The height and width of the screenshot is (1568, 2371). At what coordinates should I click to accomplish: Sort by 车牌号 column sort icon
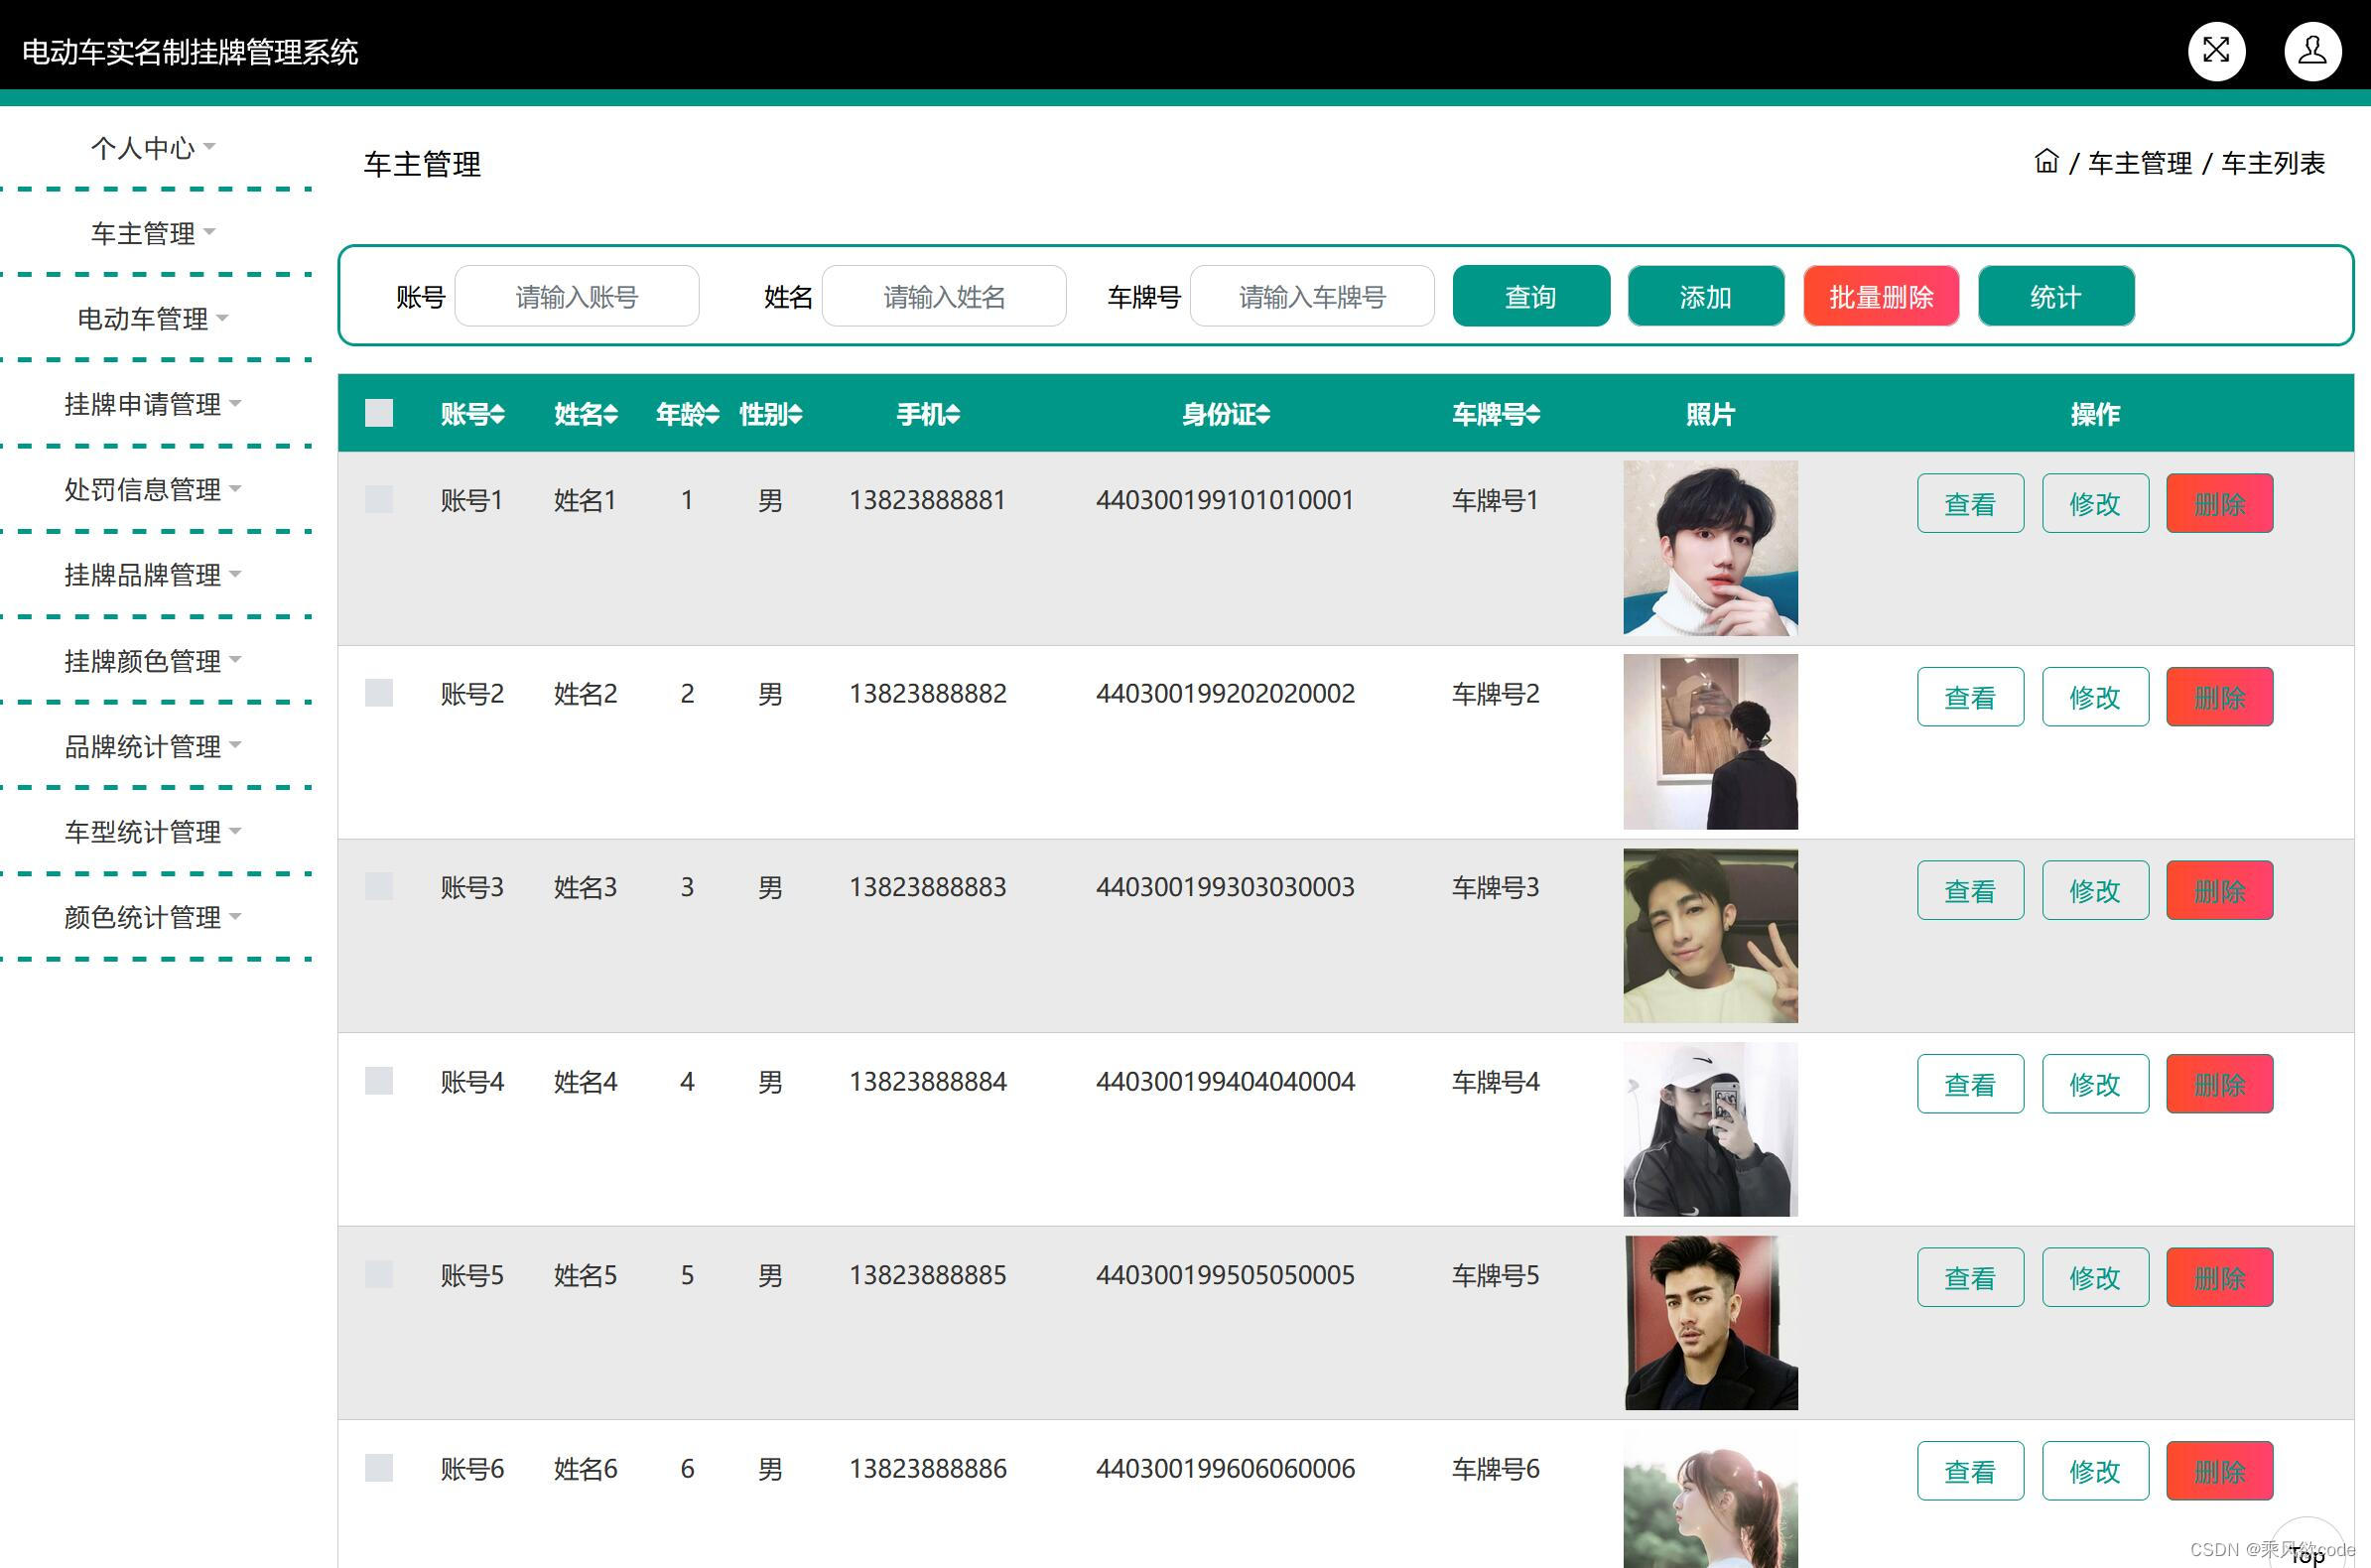[1533, 414]
